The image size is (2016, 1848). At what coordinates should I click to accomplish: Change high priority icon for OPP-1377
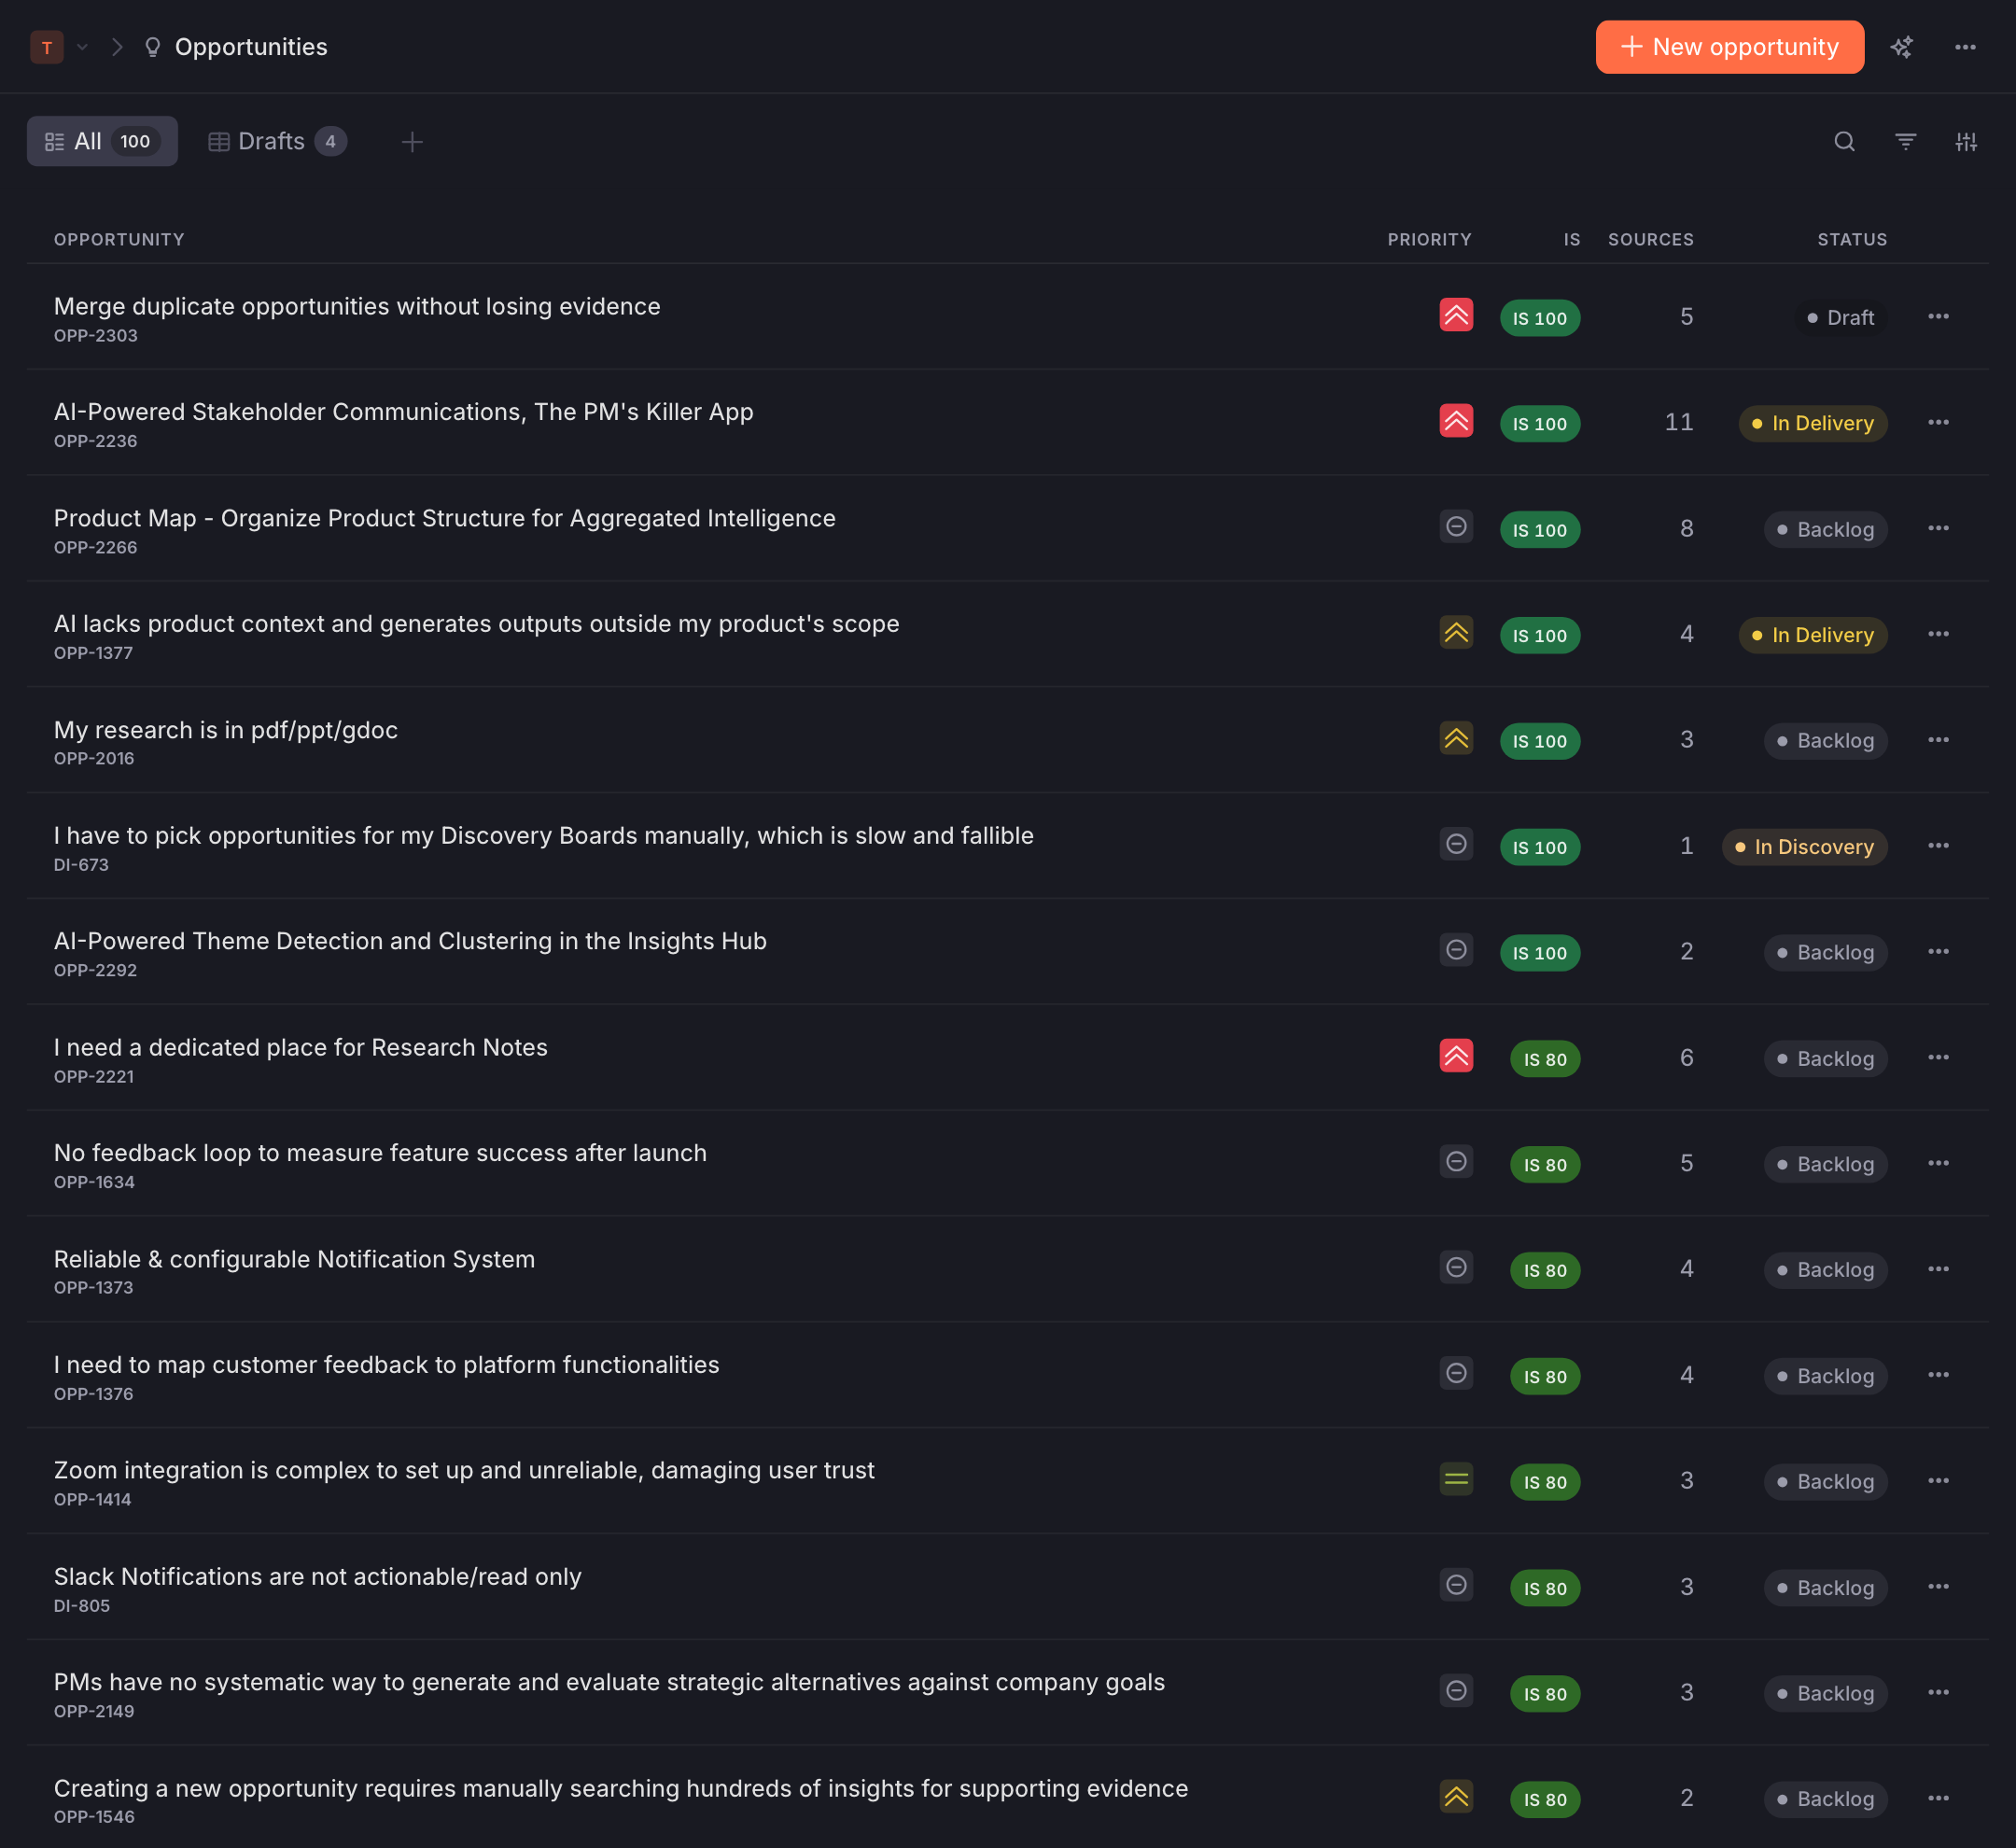click(1456, 633)
